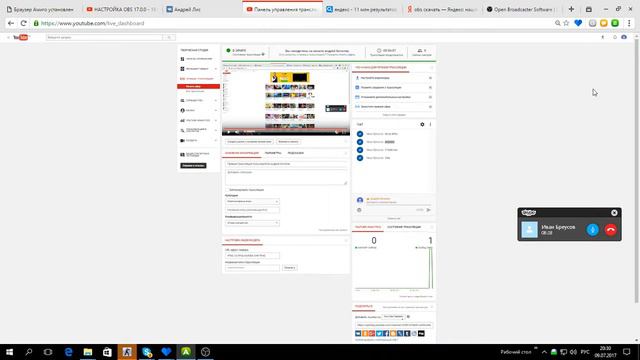Click the YouTube search magnifier button
640x360 pixels.
(x=169, y=37)
